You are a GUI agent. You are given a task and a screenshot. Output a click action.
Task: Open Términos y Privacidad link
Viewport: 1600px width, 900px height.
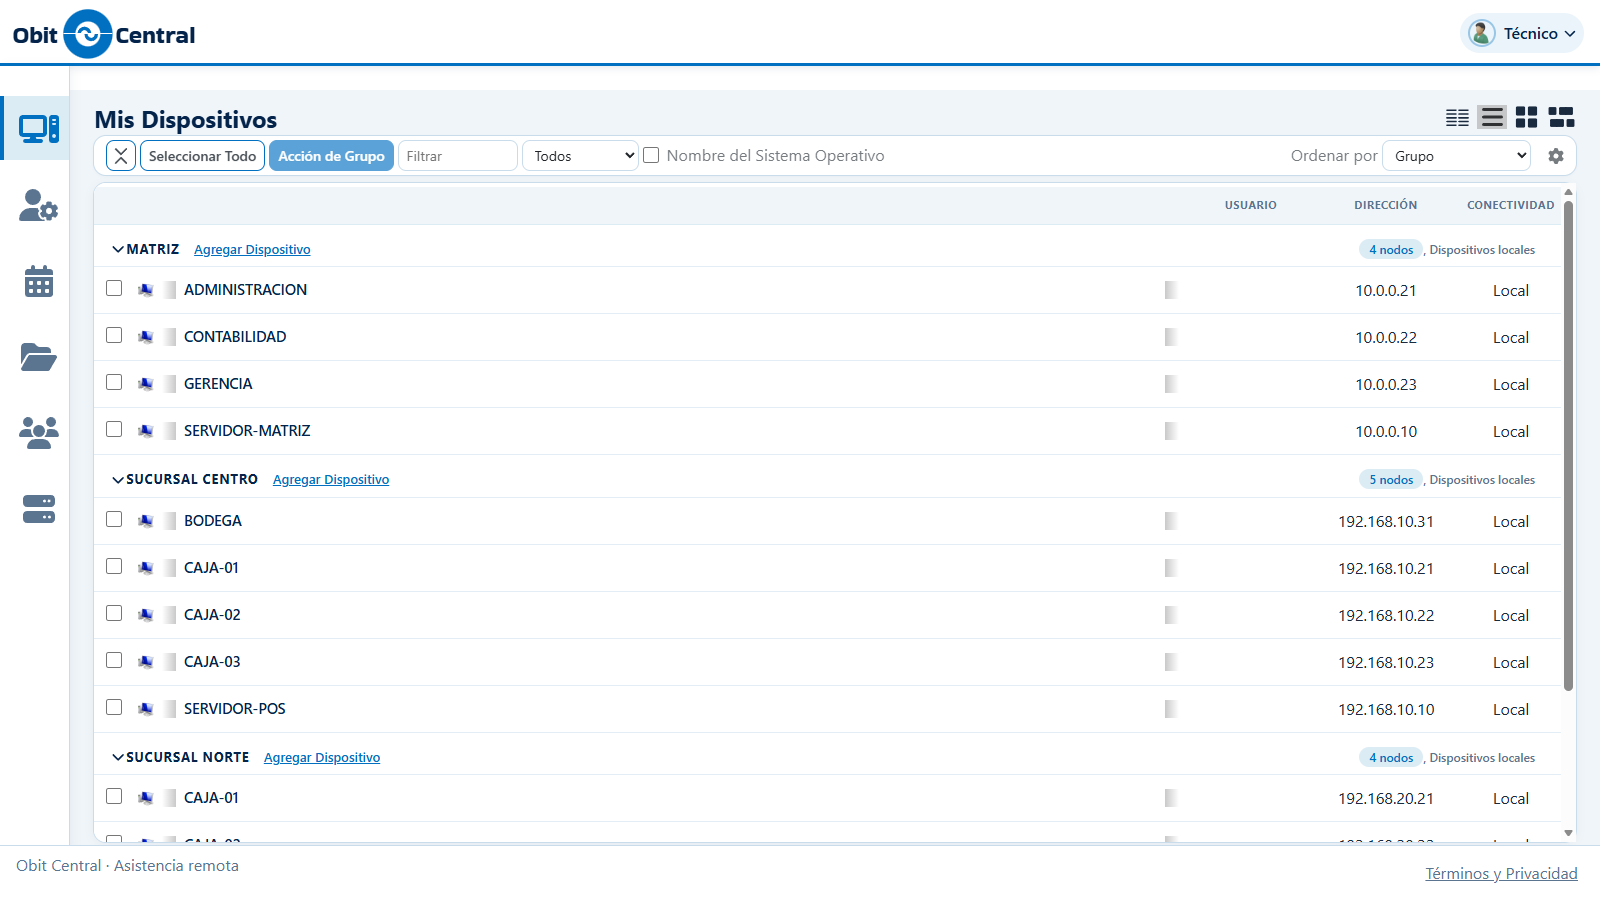coord(1501,873)
